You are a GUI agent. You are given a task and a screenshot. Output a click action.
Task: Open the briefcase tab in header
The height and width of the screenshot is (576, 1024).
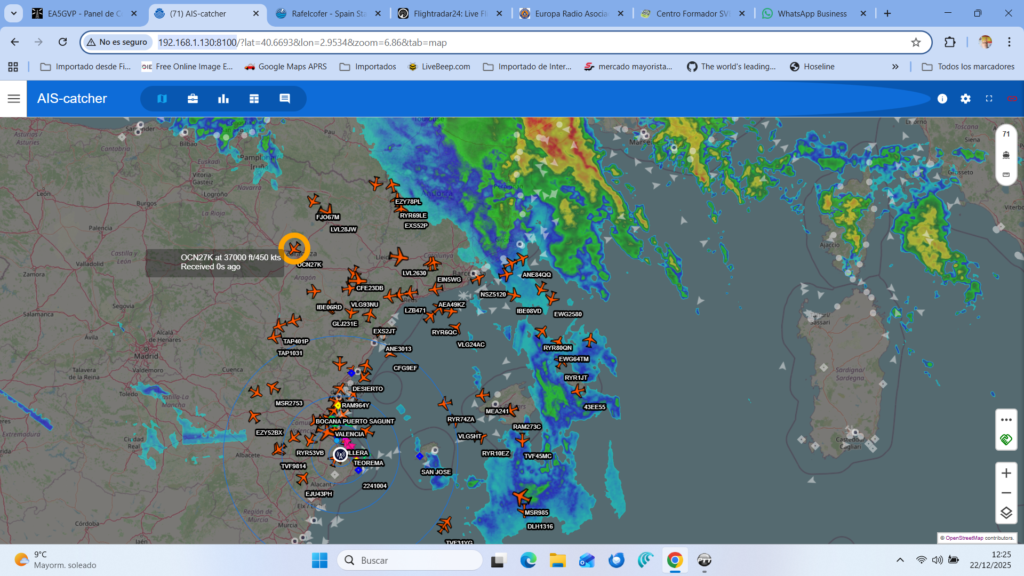click(x=192, y=99)
